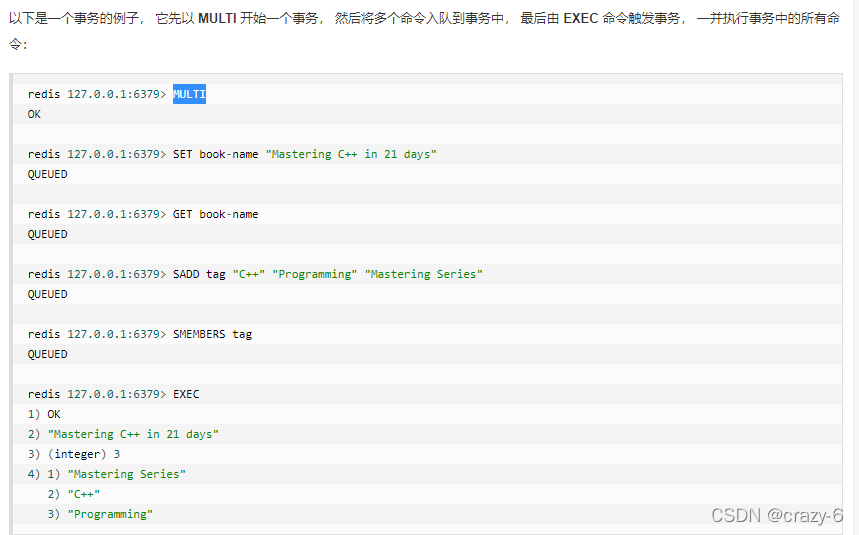The width and height of the screenshot is (859, 535).
Task: Click the "Mastering C++ in 21 days" string in SET command
Action: pyautogui.click(x=351, y=154)
